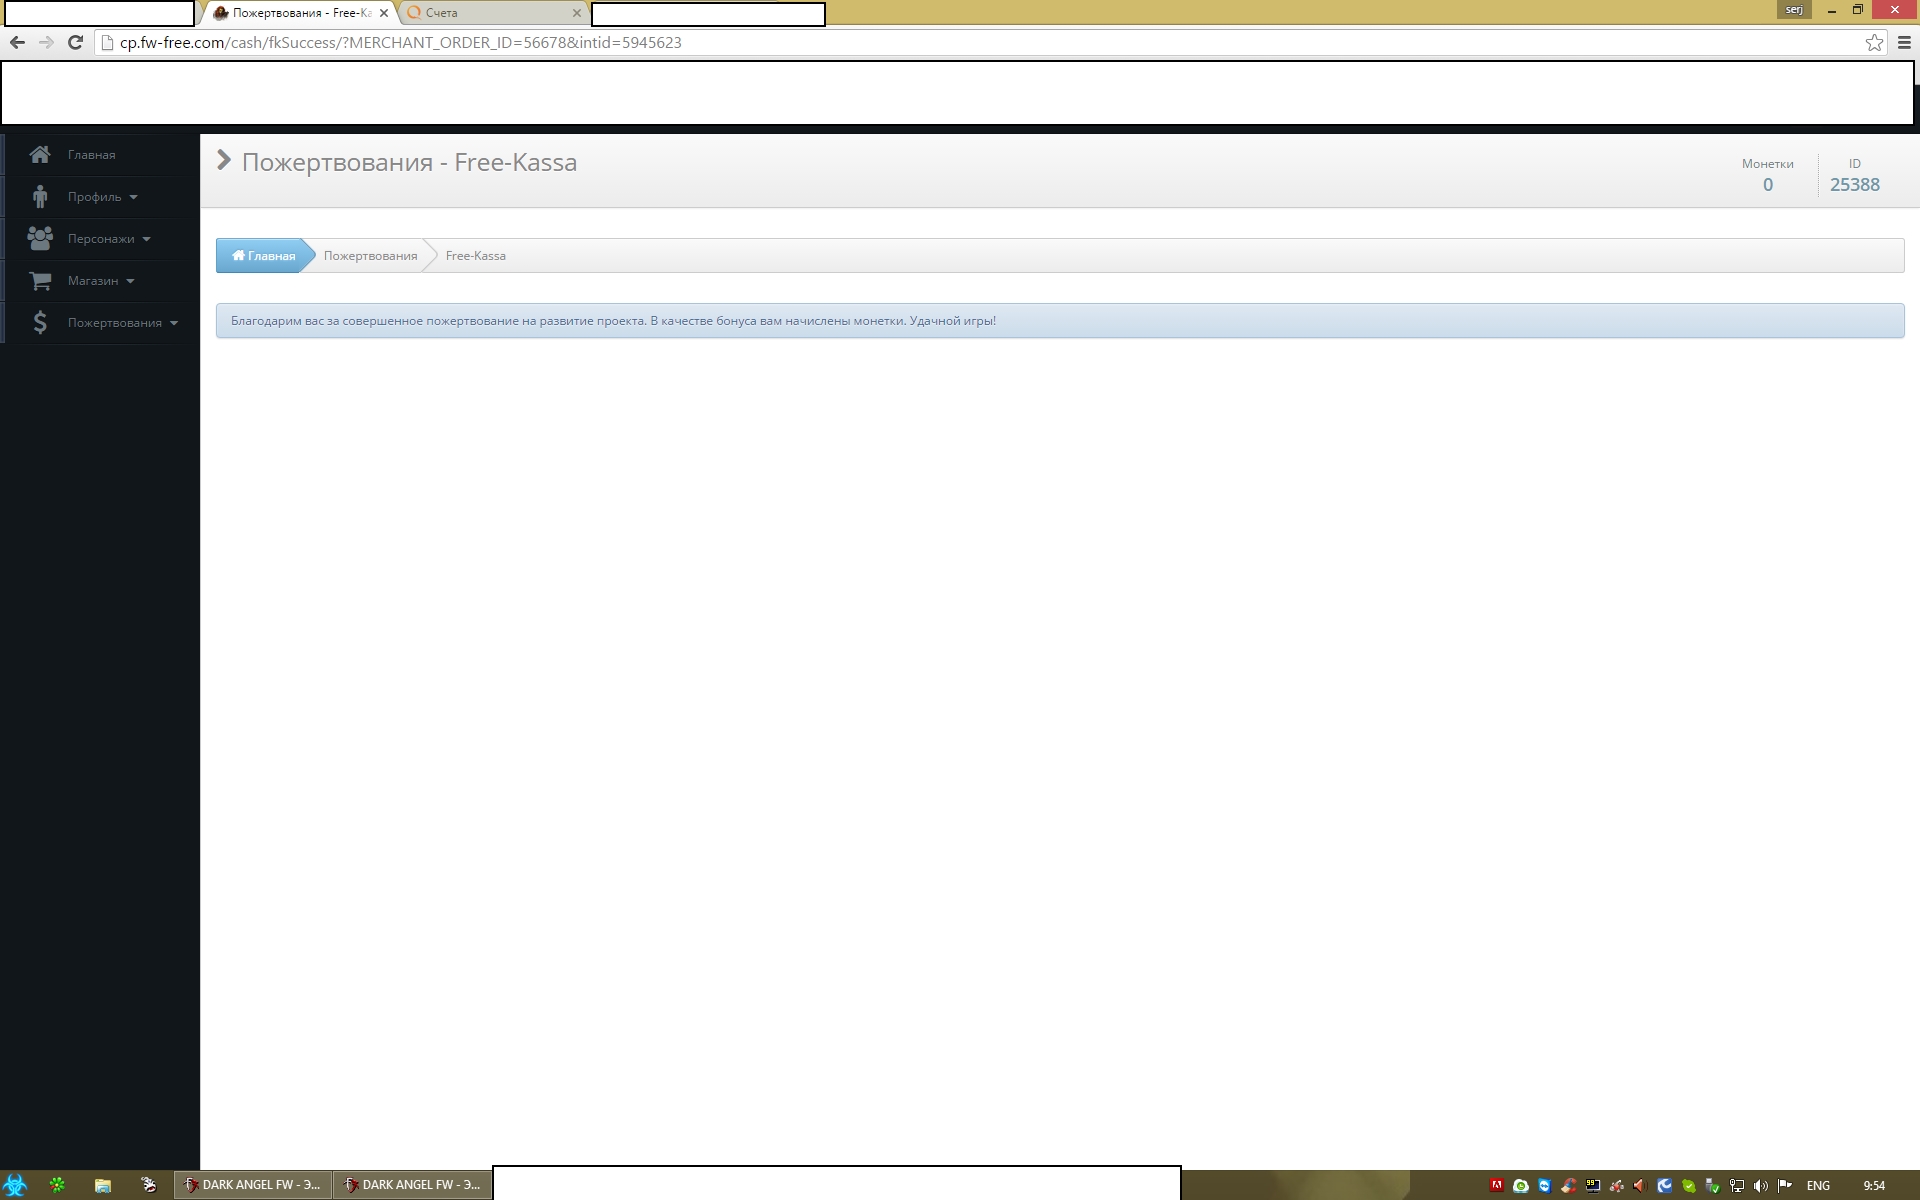Click the red speaker tray icon
This screenshot has width=1920, height=1200.
pos(1641,1186)
